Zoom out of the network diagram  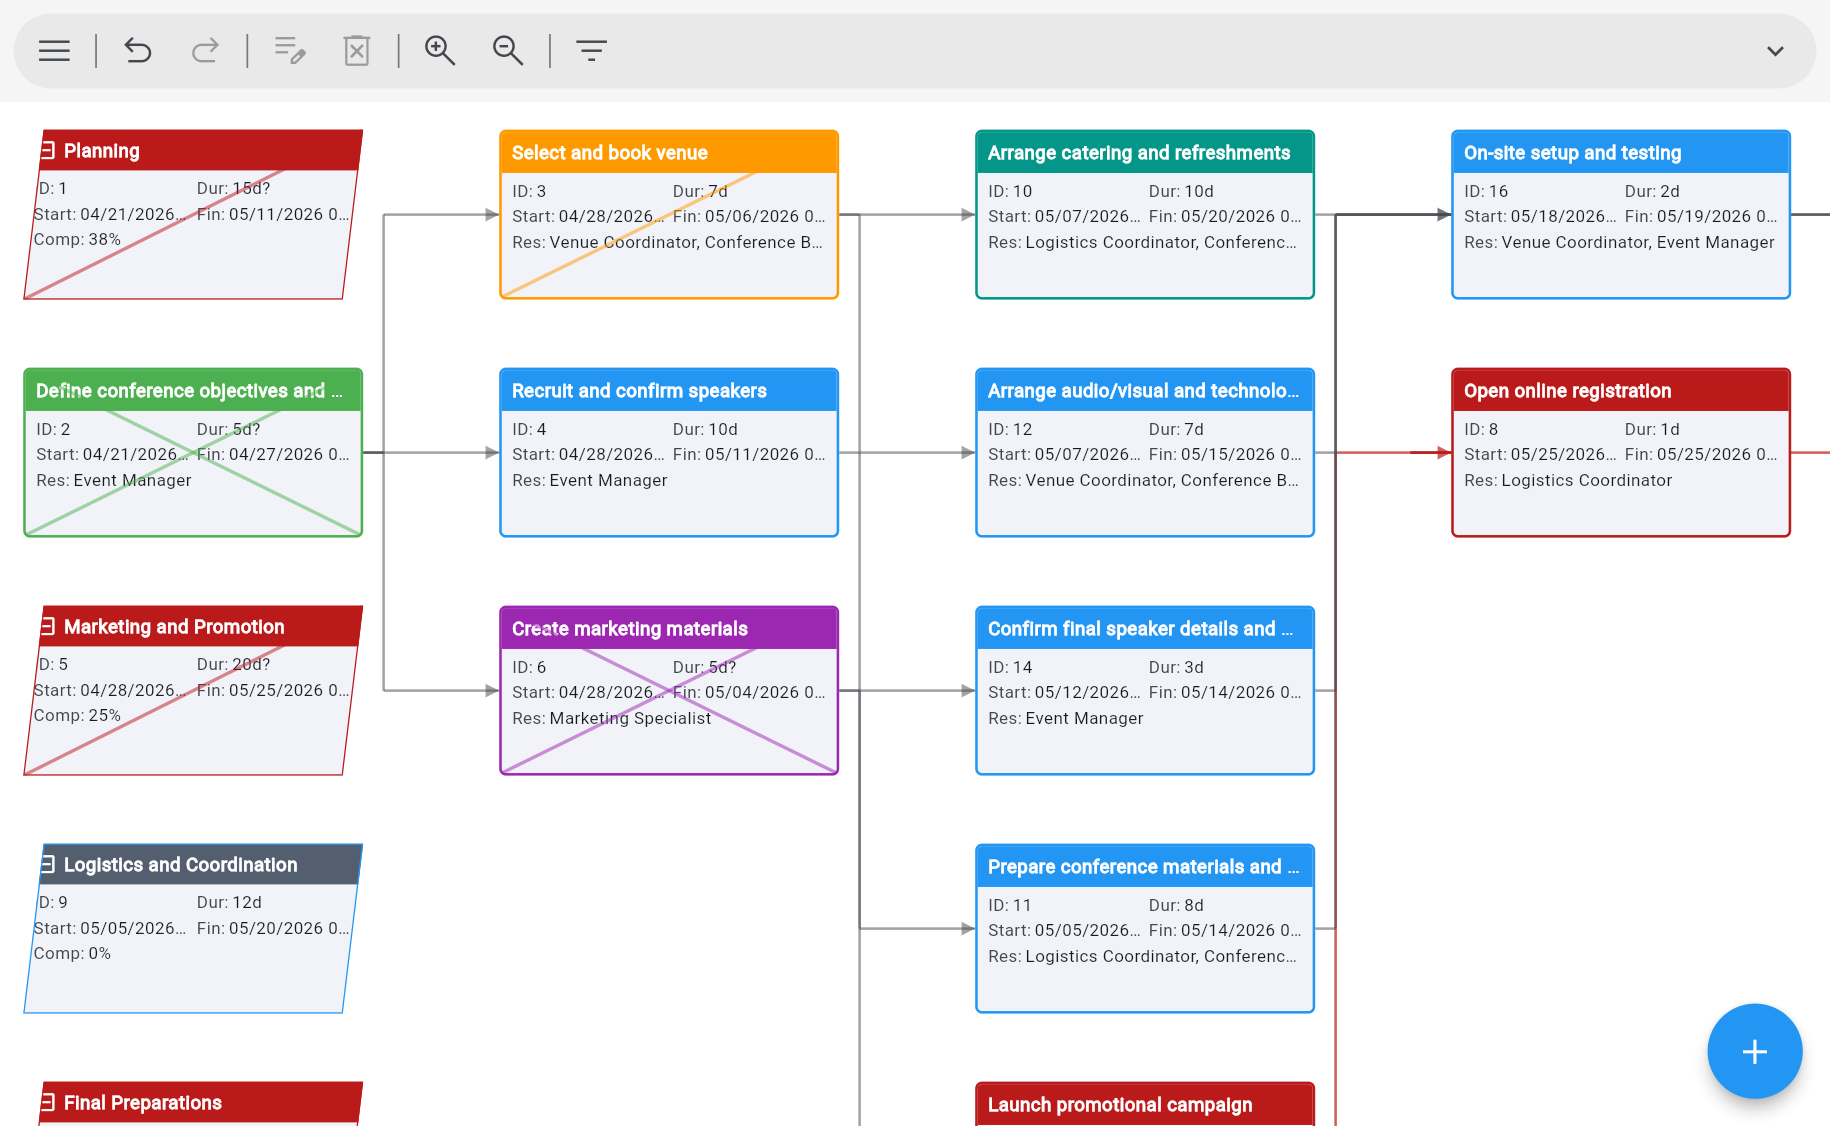(508, 50)
